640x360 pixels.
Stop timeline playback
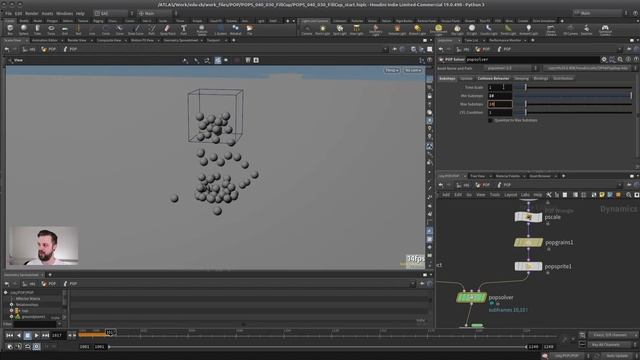(27, 336)
